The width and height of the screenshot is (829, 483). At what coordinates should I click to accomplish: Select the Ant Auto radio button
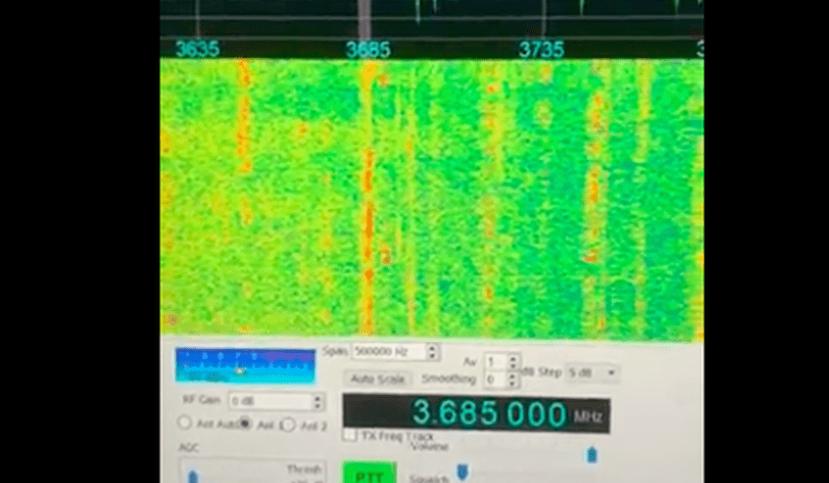tap(185, 423)
